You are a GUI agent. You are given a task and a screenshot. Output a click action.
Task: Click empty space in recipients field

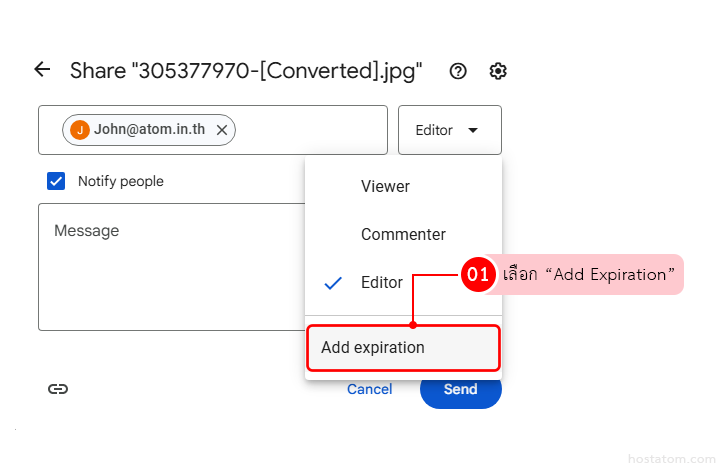(x=310, y=130)
